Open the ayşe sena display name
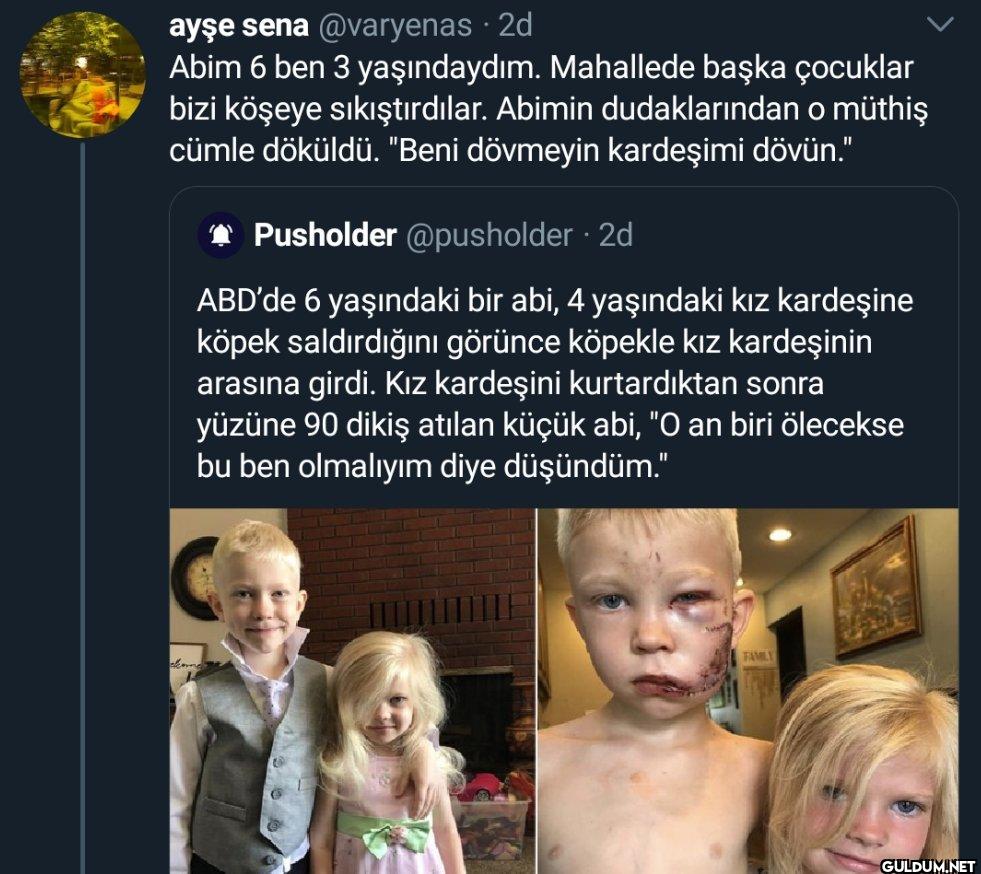 (x=238, y=26)
